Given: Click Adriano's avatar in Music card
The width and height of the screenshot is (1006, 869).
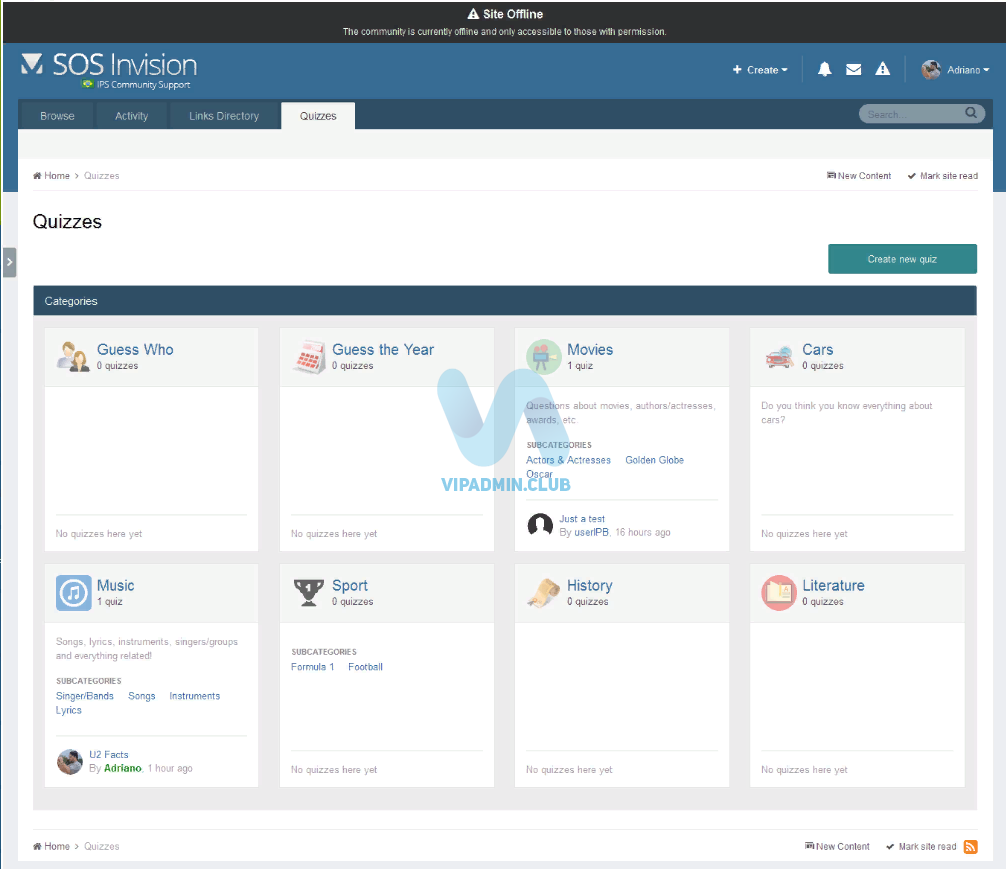Looking at the screenshot, I should [x=70, y=762].
